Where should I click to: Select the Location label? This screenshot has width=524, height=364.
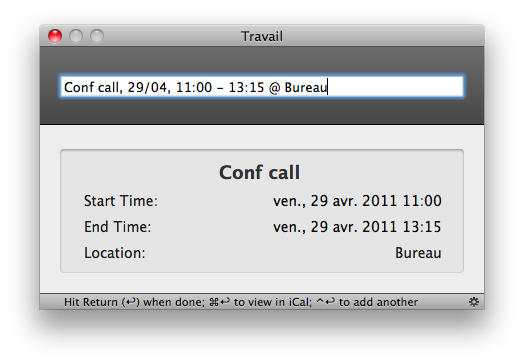pyautogui.click(x=115, y=253)
